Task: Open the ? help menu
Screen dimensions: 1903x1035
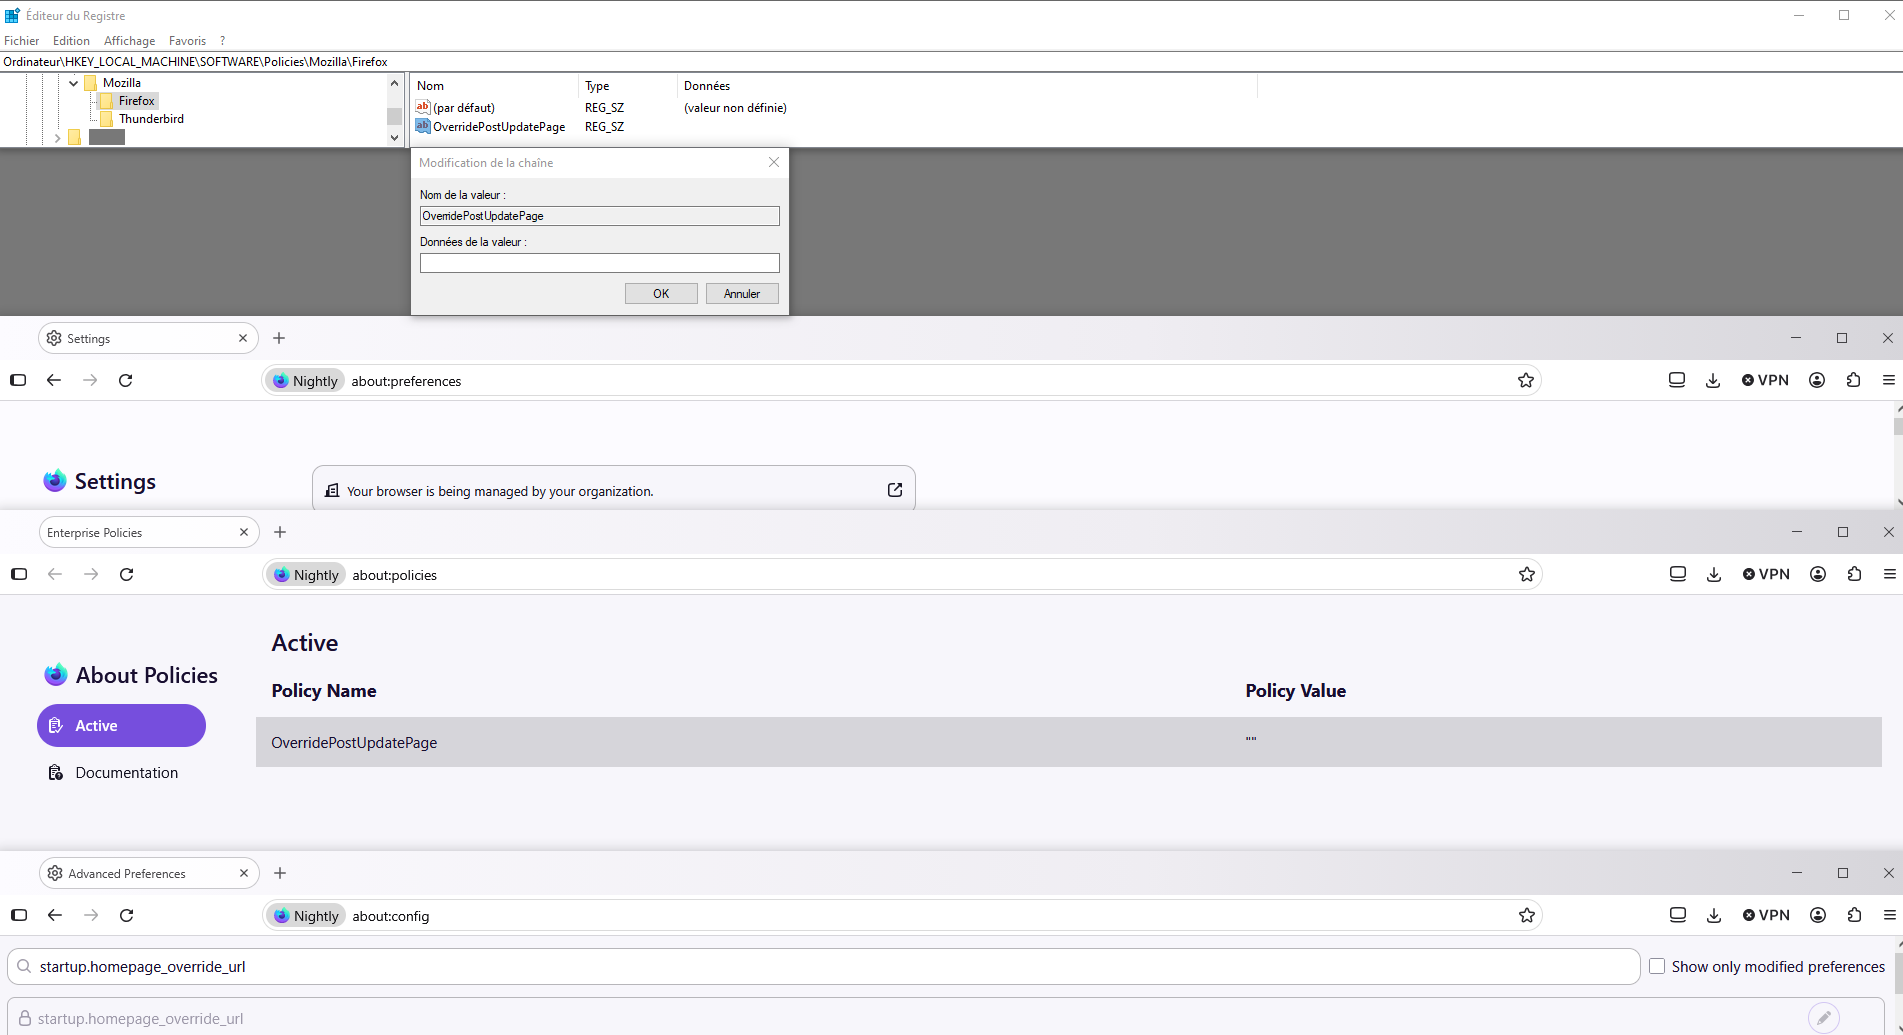Action: [222, 41]
